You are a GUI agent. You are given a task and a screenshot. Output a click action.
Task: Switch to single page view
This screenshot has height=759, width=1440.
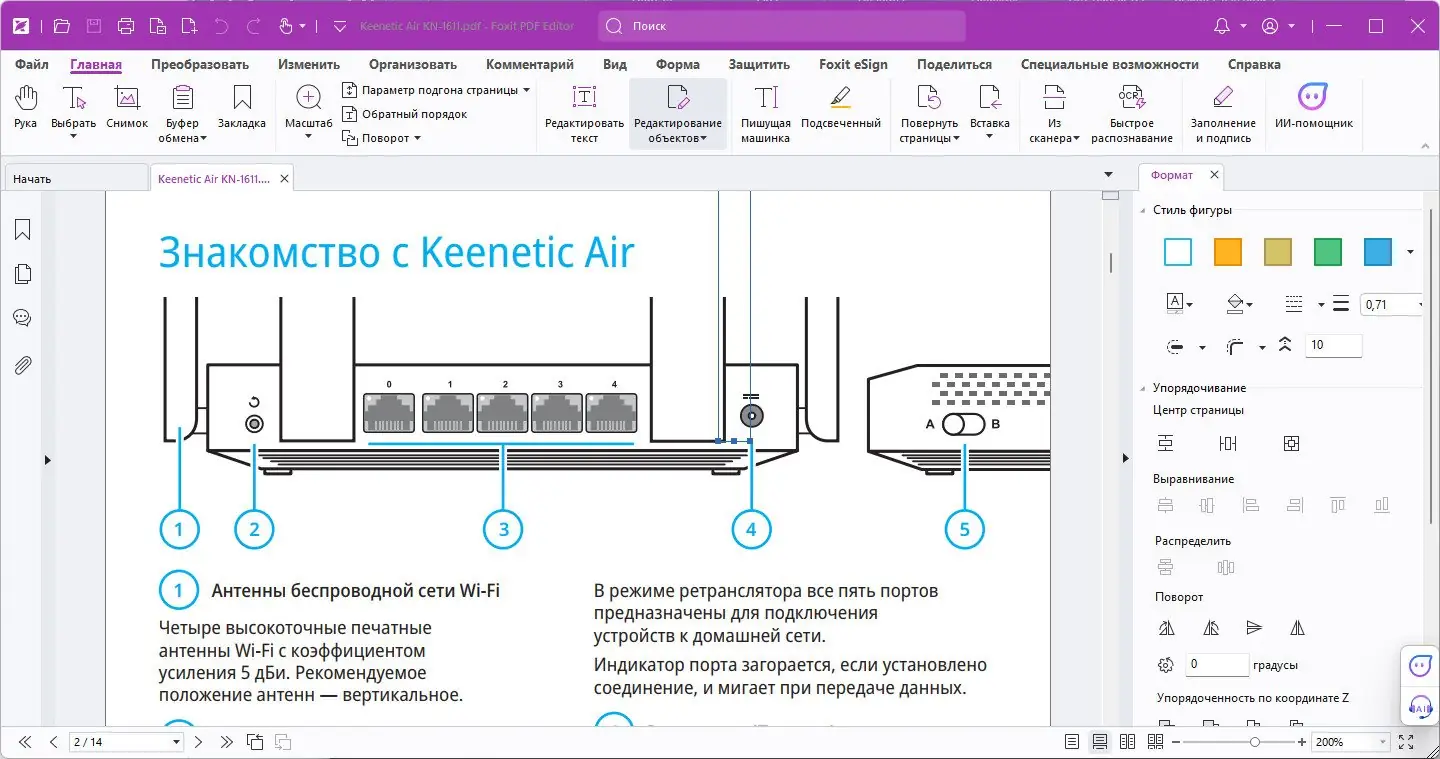pos(1072,742)
